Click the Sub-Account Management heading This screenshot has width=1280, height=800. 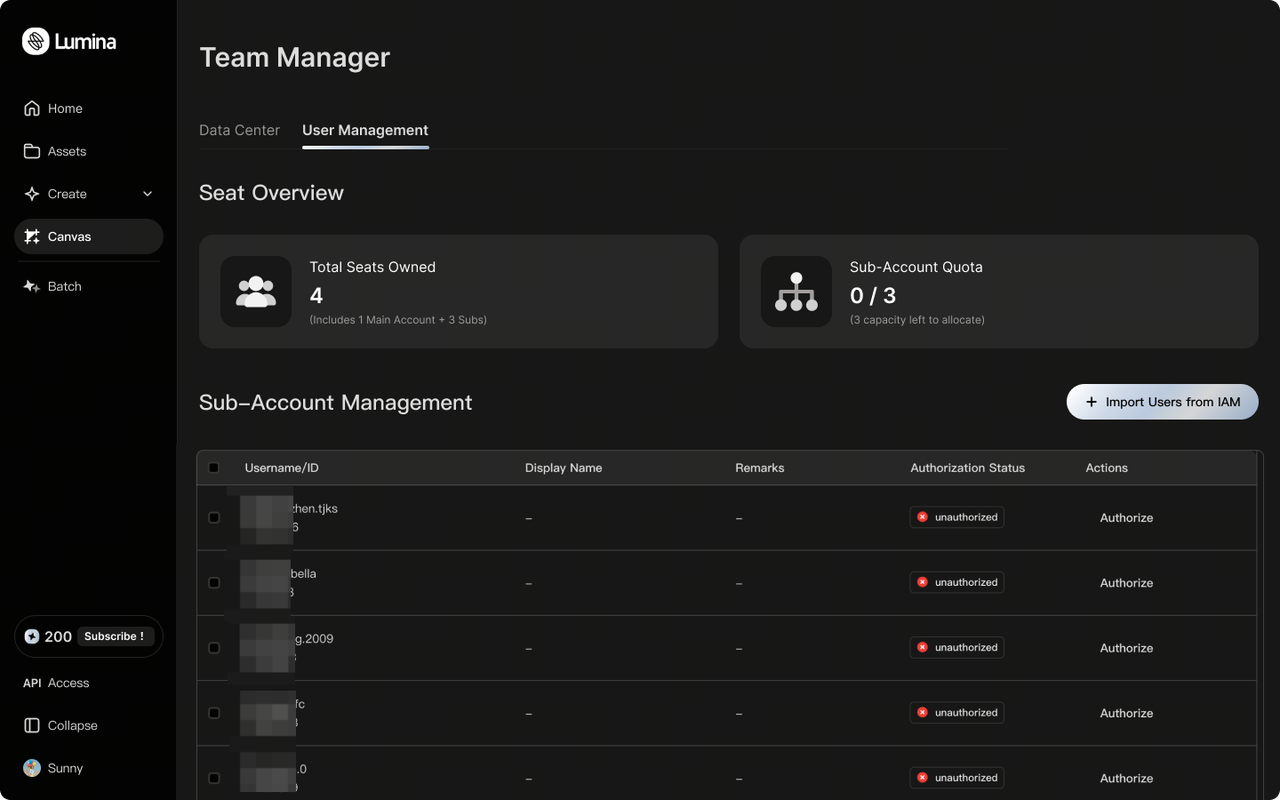[x=335, y=402]
